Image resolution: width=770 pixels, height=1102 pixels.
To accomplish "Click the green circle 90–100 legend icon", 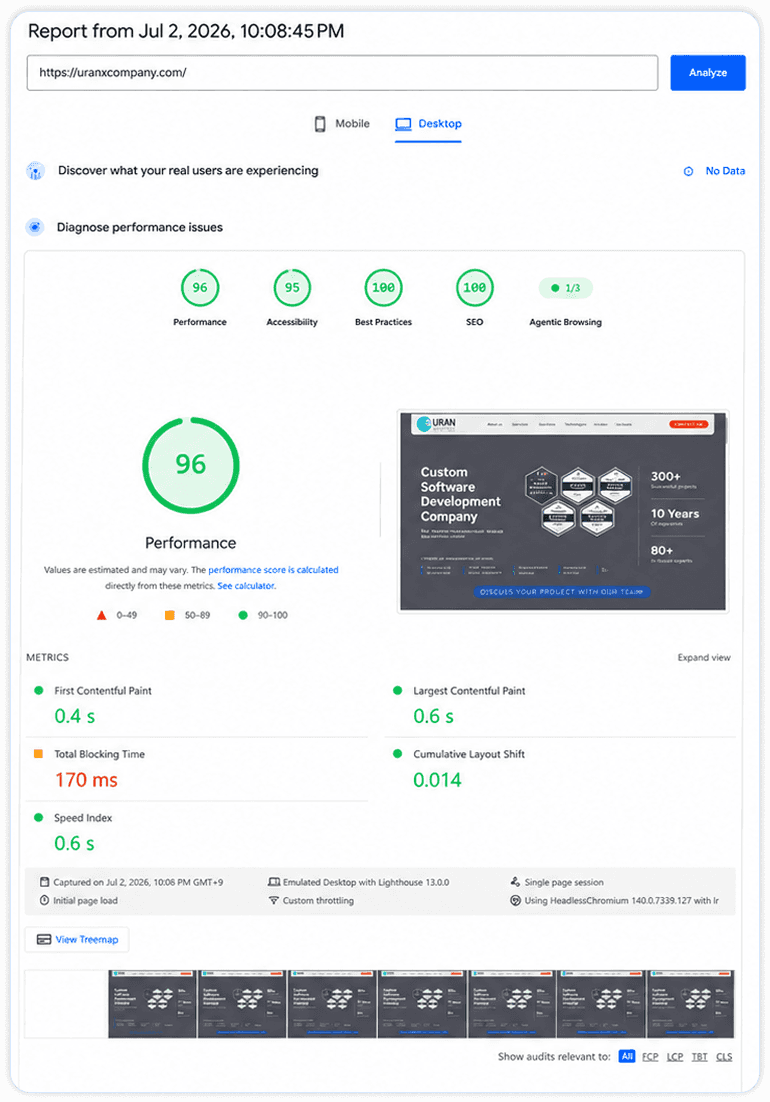I will [x=243, y=615].
